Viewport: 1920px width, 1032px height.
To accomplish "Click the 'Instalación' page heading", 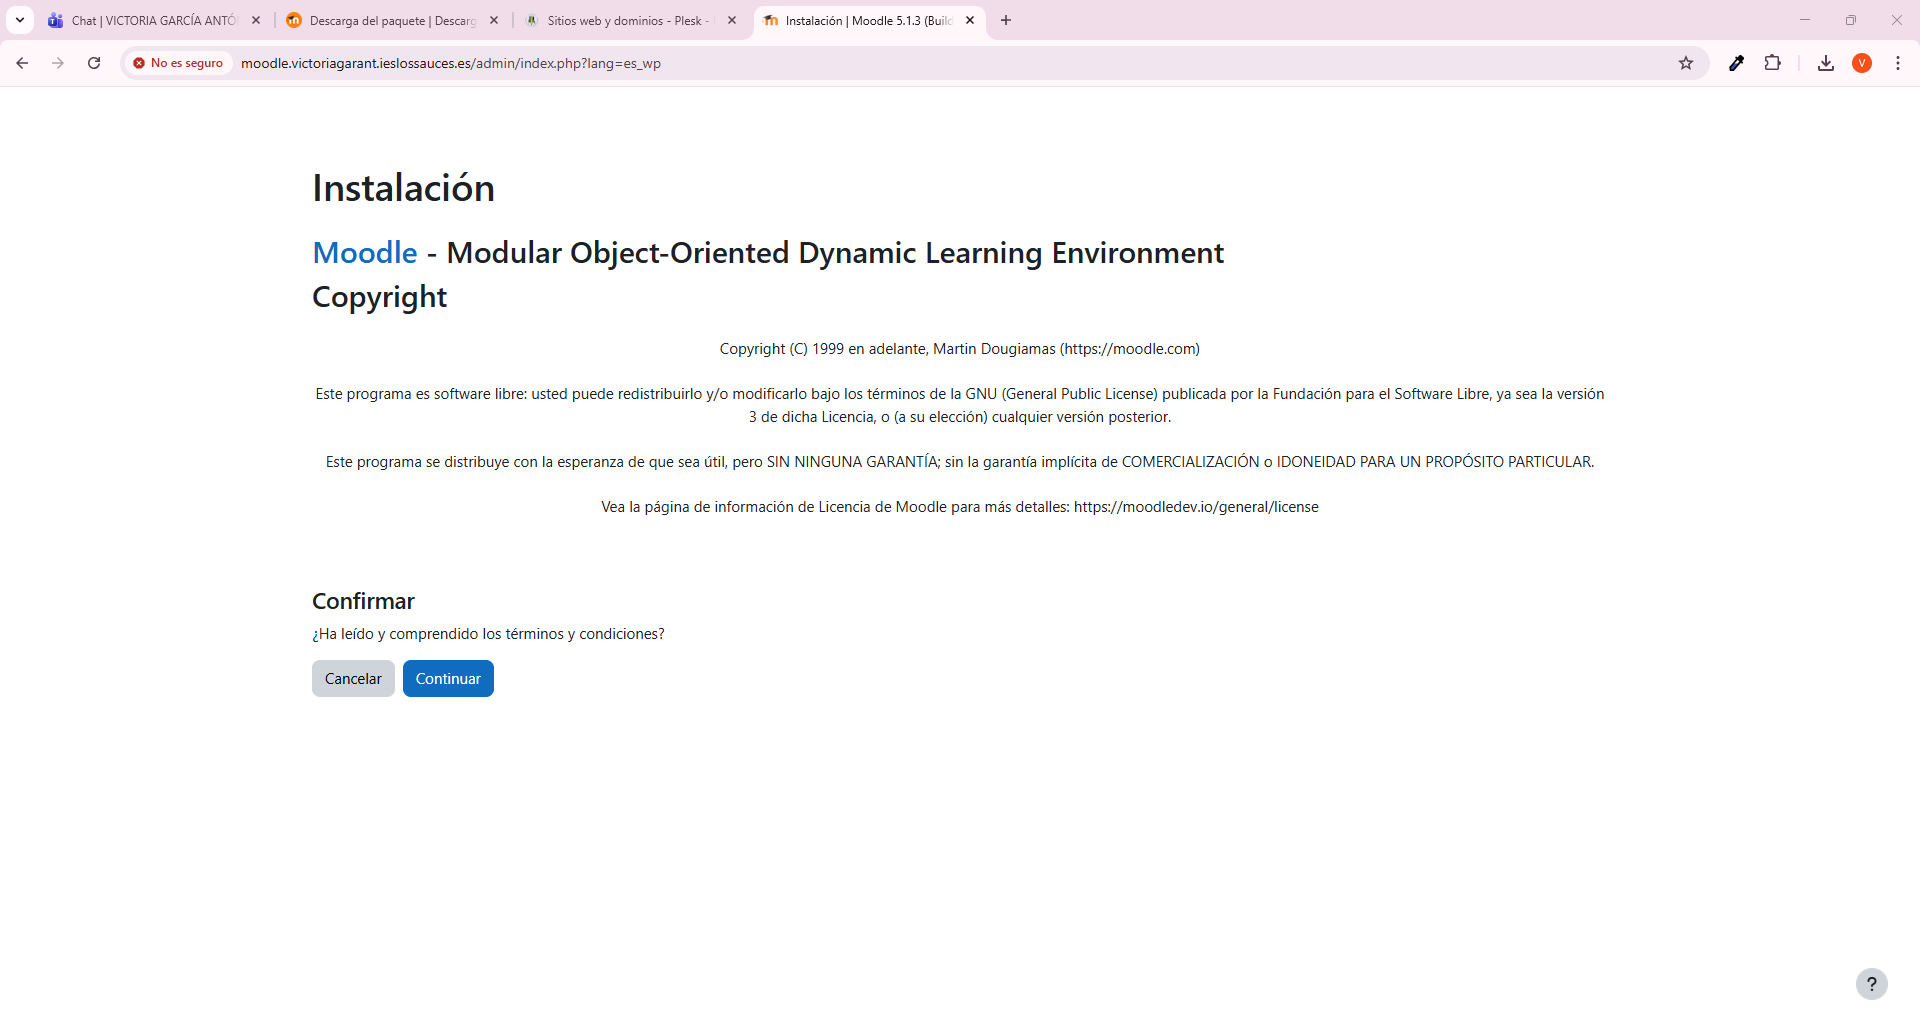I will (403, 188).
